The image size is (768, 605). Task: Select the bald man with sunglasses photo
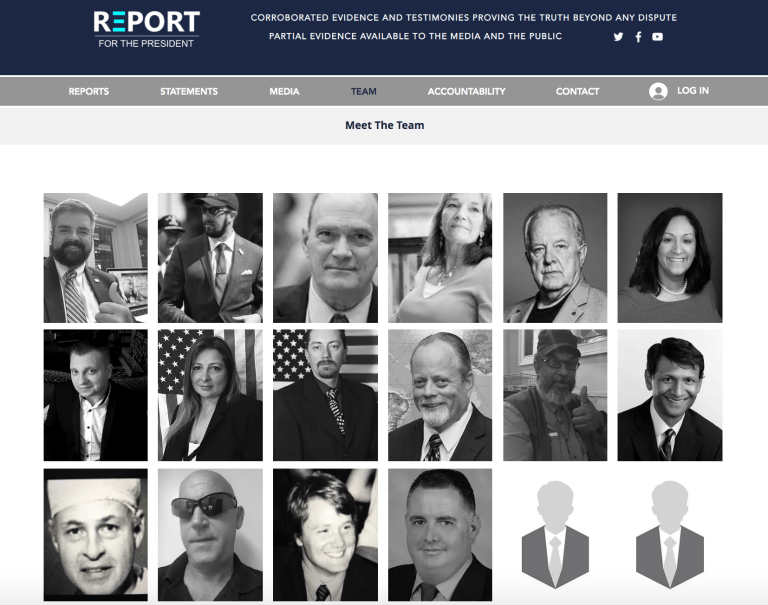point(210,534)
